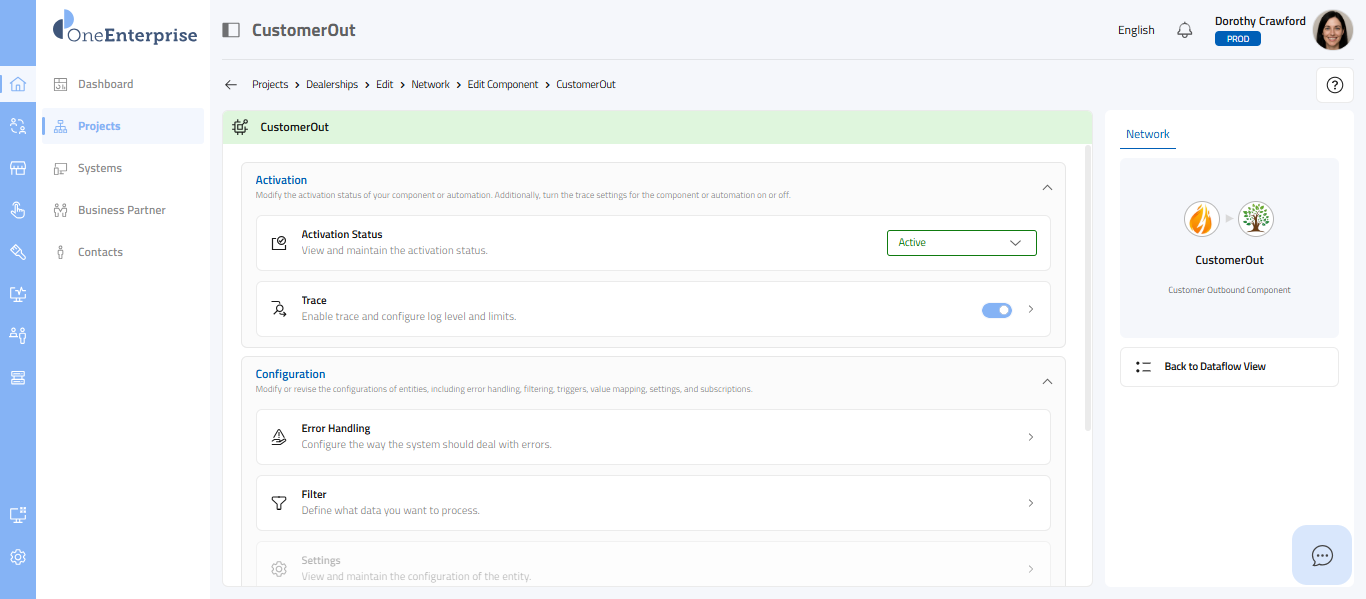Click Back to Dataflow View button
Viewport: 1366px width, 599px height.
click(1228, 367)
